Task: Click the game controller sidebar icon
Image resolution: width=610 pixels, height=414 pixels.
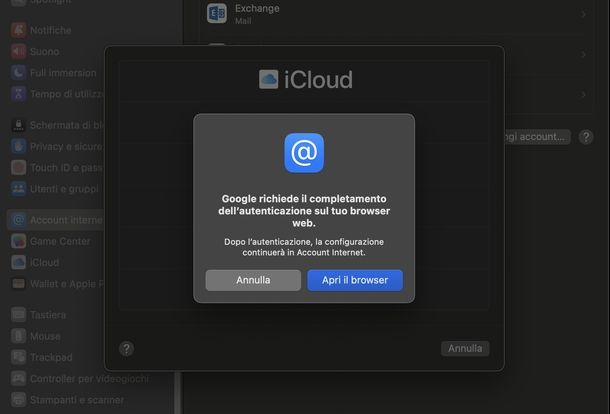Action: click(18, 379)
